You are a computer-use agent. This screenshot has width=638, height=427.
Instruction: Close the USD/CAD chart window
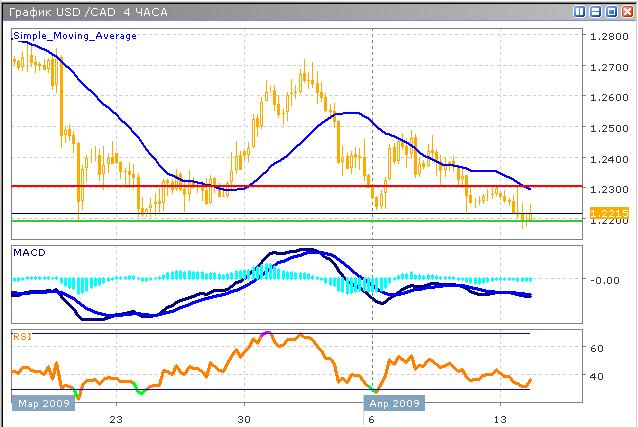[625, 11]
